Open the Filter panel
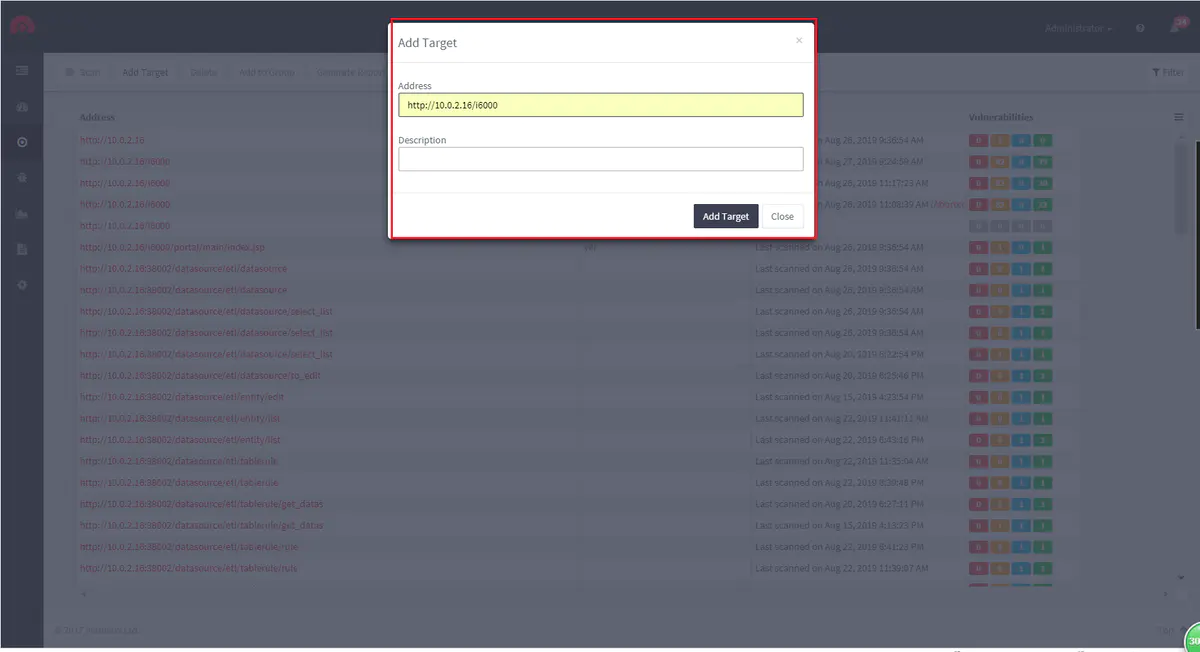The width and height of the screenshot is (1200, 652). [1167, 72]
